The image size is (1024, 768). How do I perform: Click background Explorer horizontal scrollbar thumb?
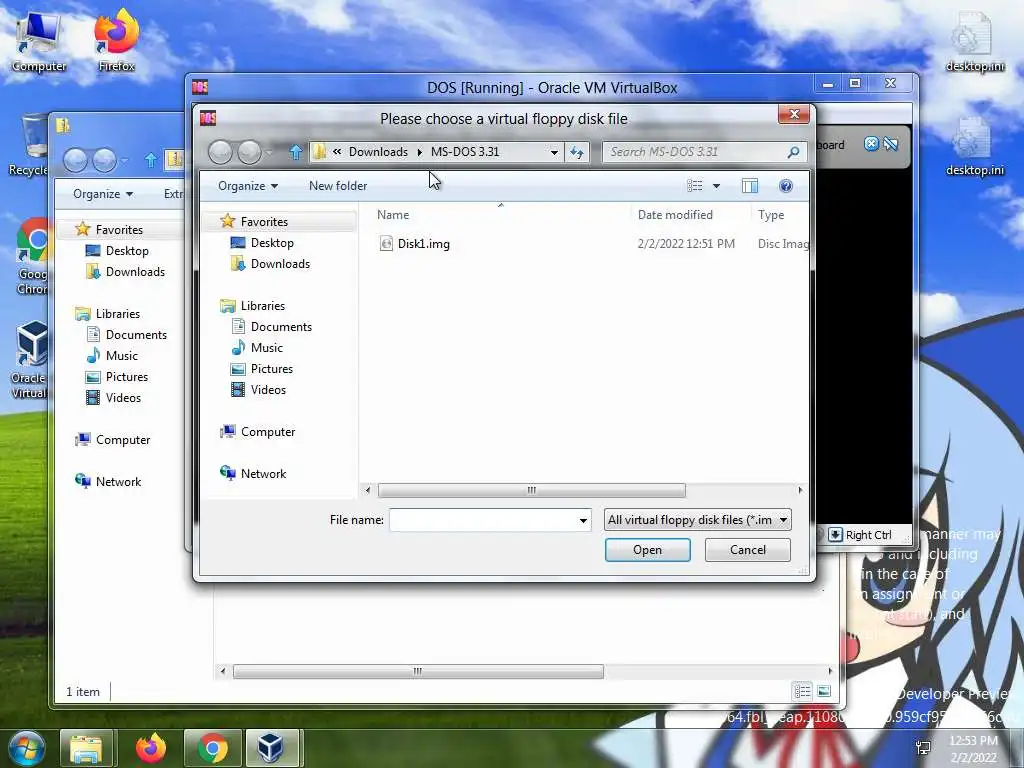(418, 671)
